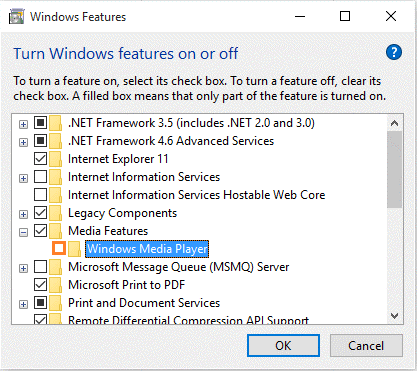Select the Legacy Components list item
Viewport: 417px width, 371px height.
(122, 213)
